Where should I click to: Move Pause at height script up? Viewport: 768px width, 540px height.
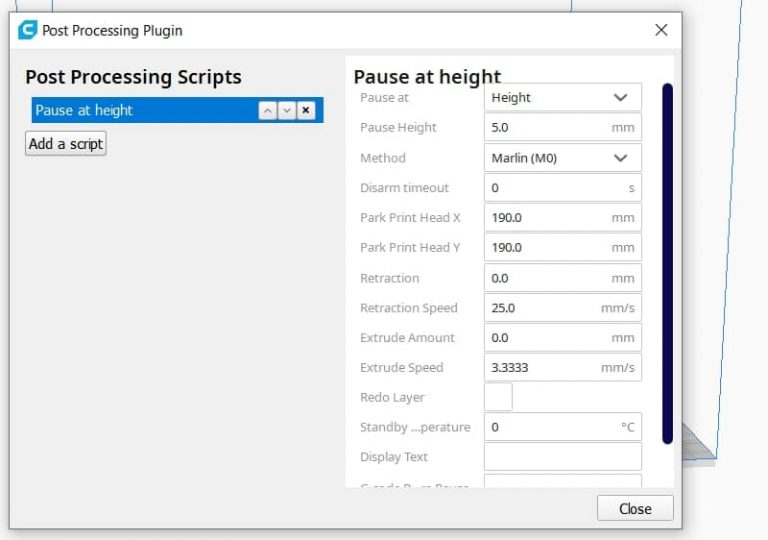click(x=267, y=111)
